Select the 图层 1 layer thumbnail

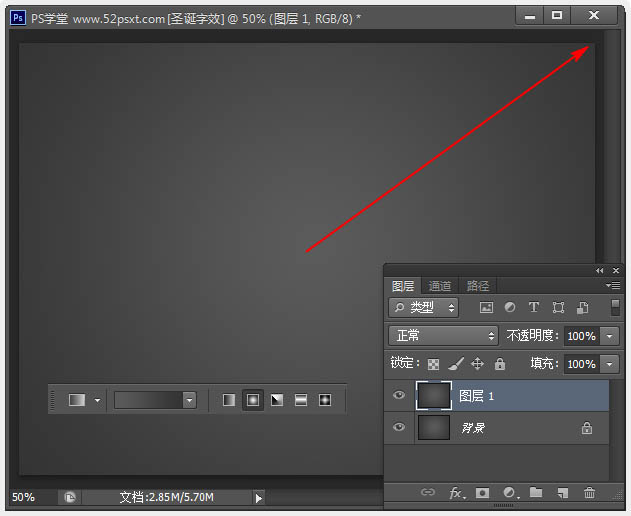(434, 396)
